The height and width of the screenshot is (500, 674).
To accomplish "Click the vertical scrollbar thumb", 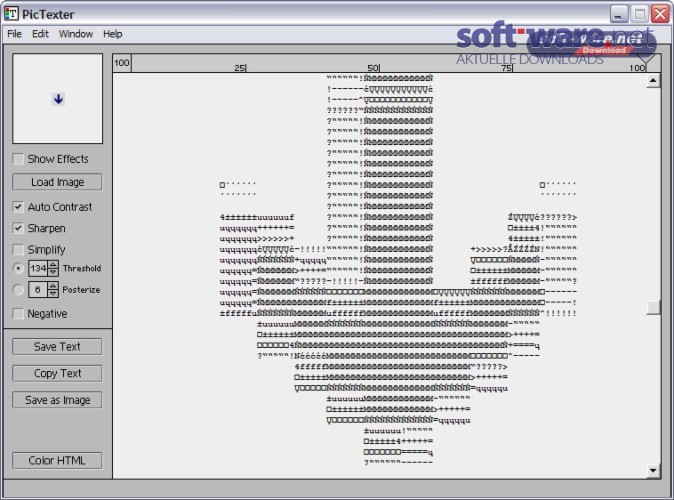I will coord(653,307).
